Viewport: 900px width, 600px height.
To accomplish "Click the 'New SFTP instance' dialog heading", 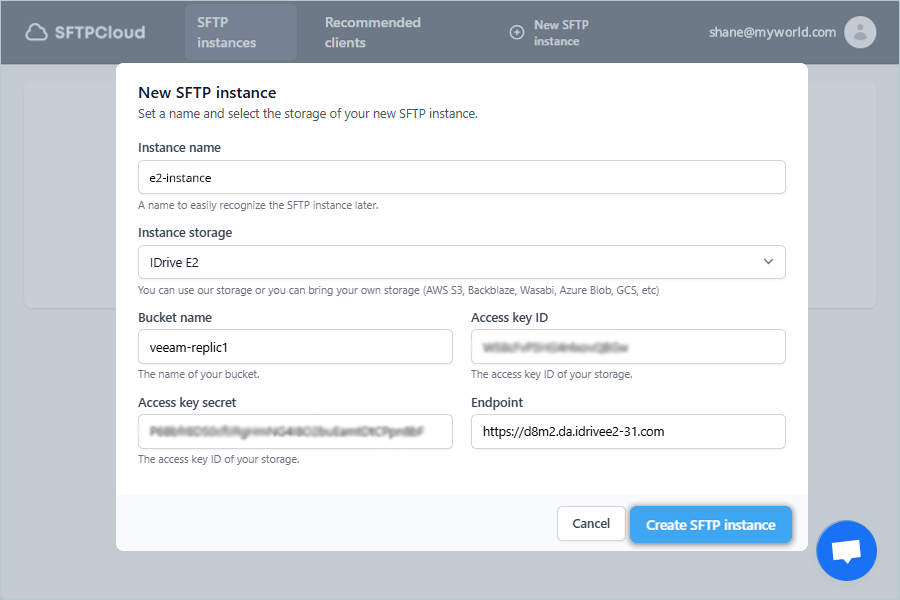I will tap(207, 92).
